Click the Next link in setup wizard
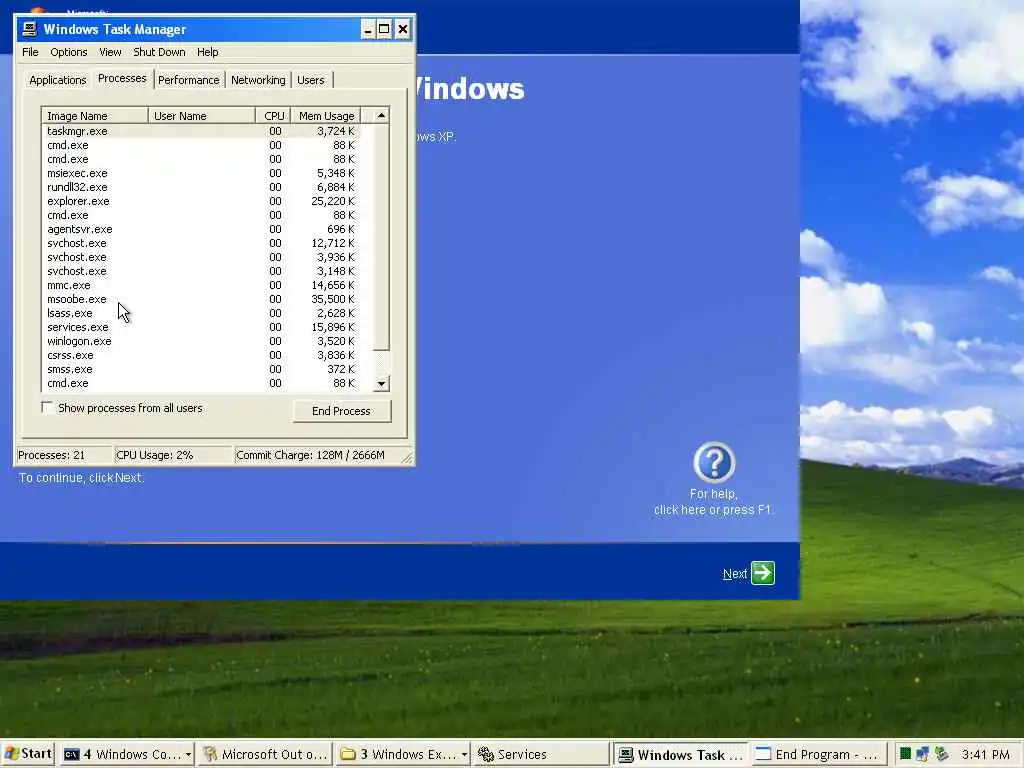 point(735,574)
